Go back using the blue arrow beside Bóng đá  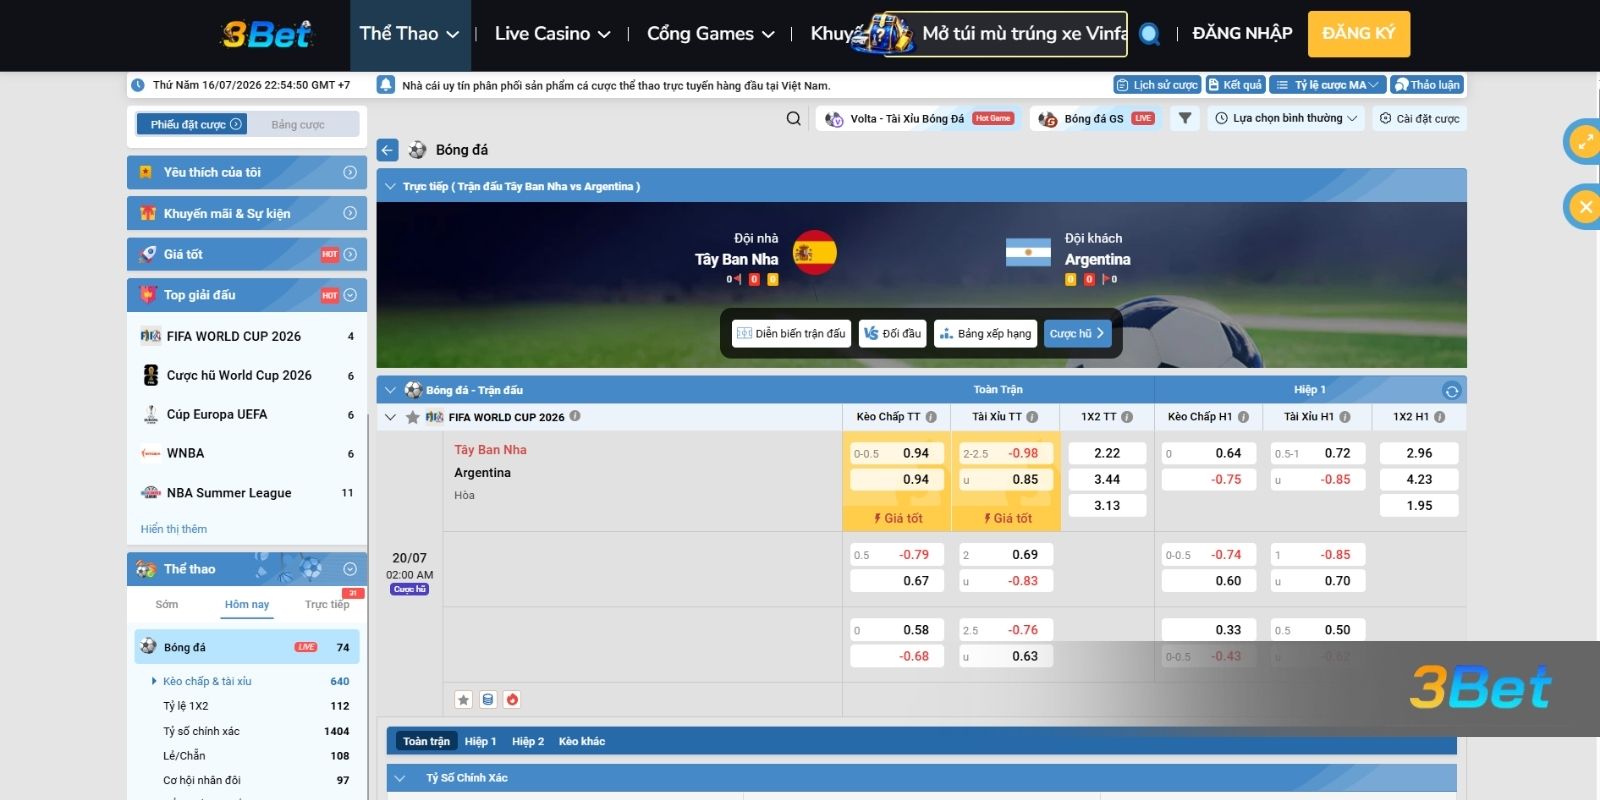(x=388, y=150)
